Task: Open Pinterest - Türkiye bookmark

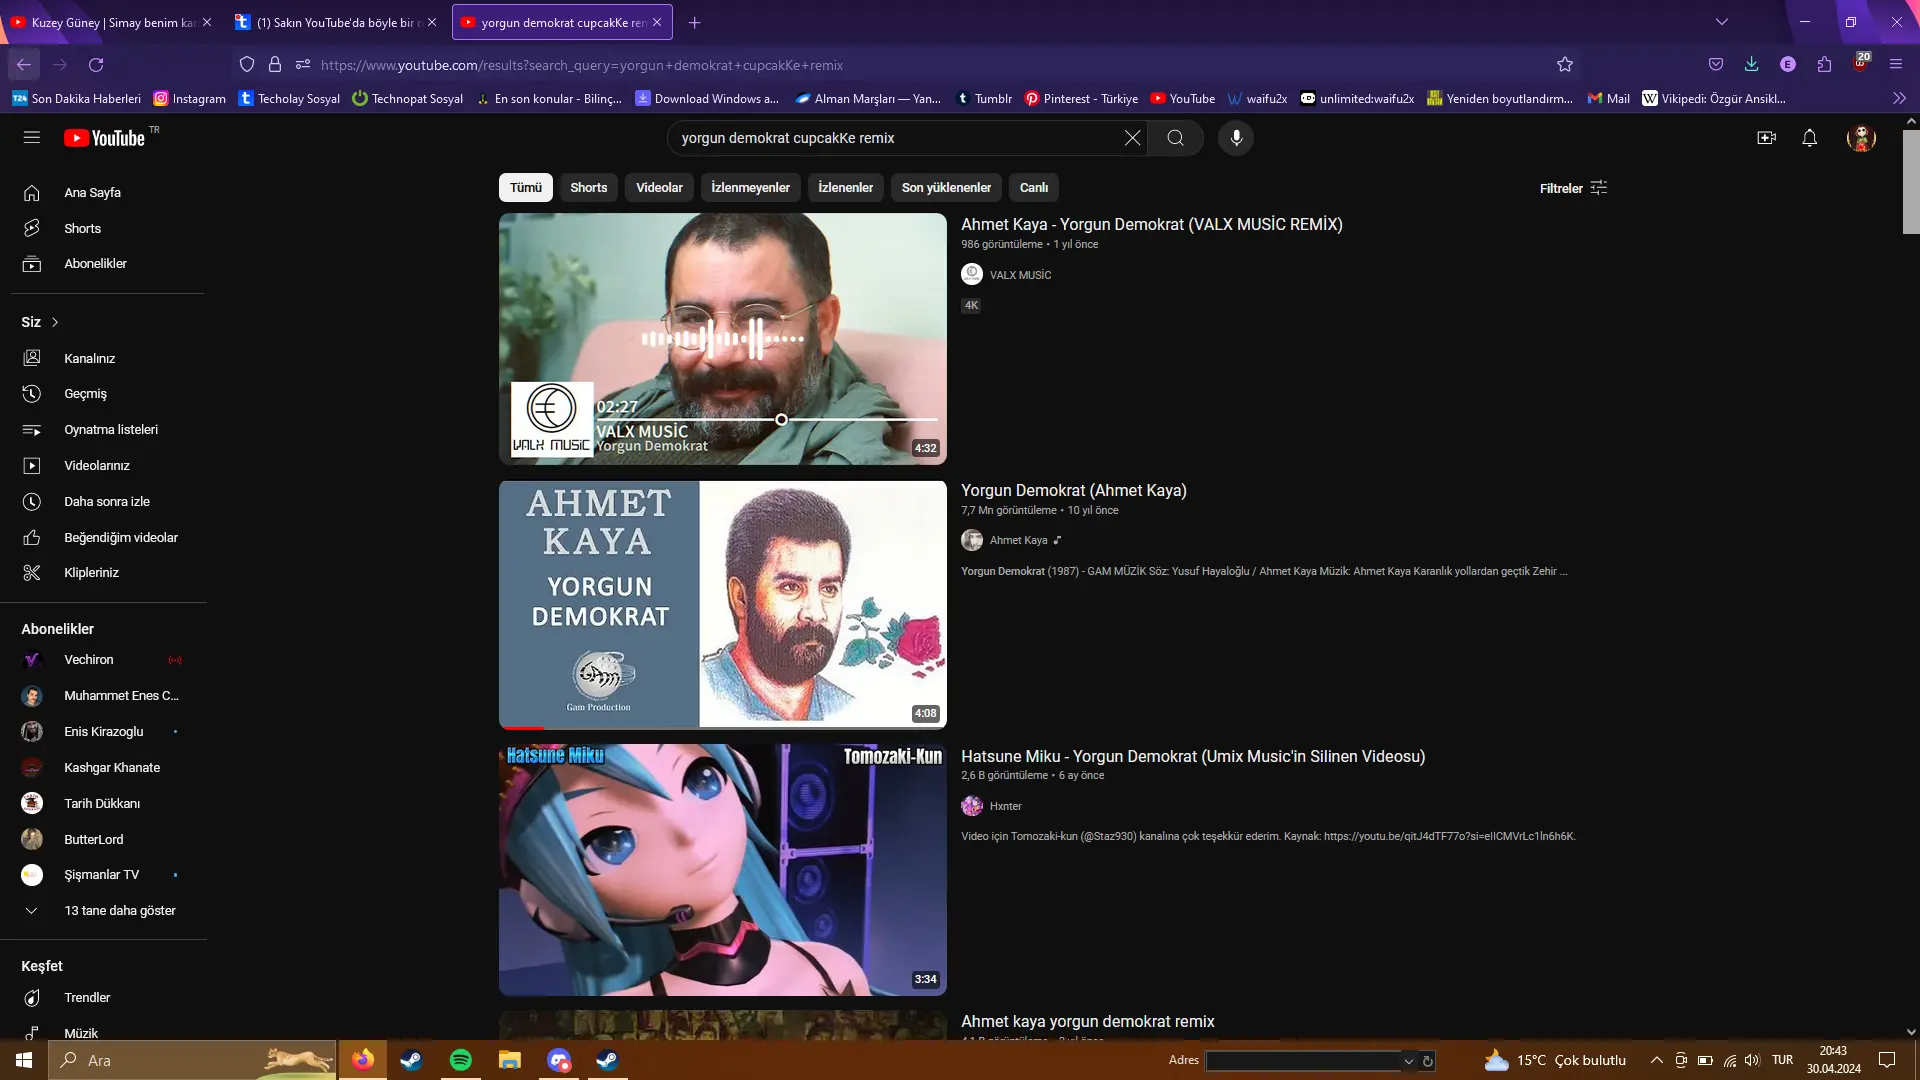Action: [x=1081, y=98]
